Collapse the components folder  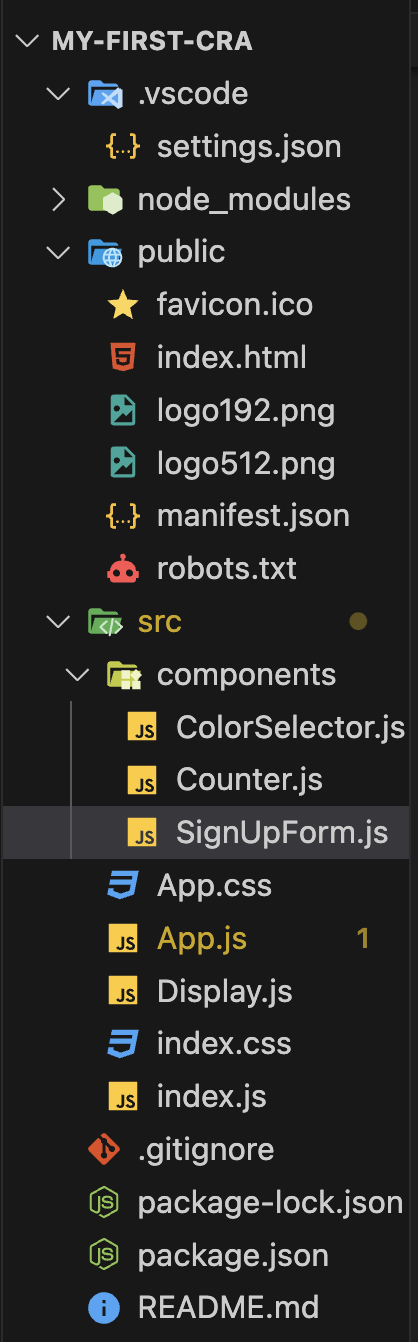tap(79, 675)
